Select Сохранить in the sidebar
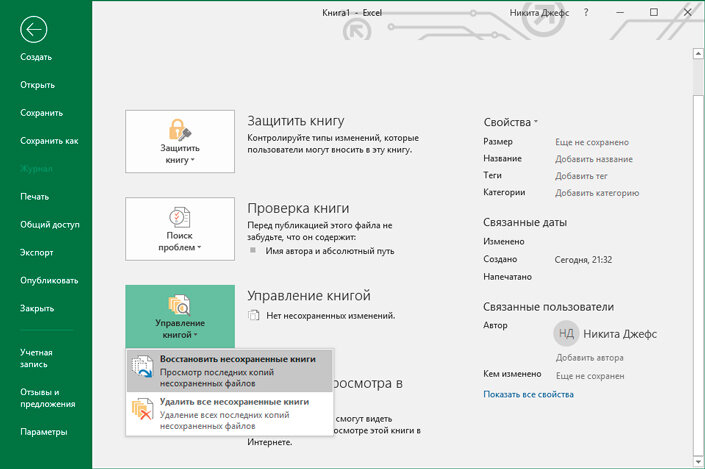Screen dimensions: 705x469 (x=41, y=113)
